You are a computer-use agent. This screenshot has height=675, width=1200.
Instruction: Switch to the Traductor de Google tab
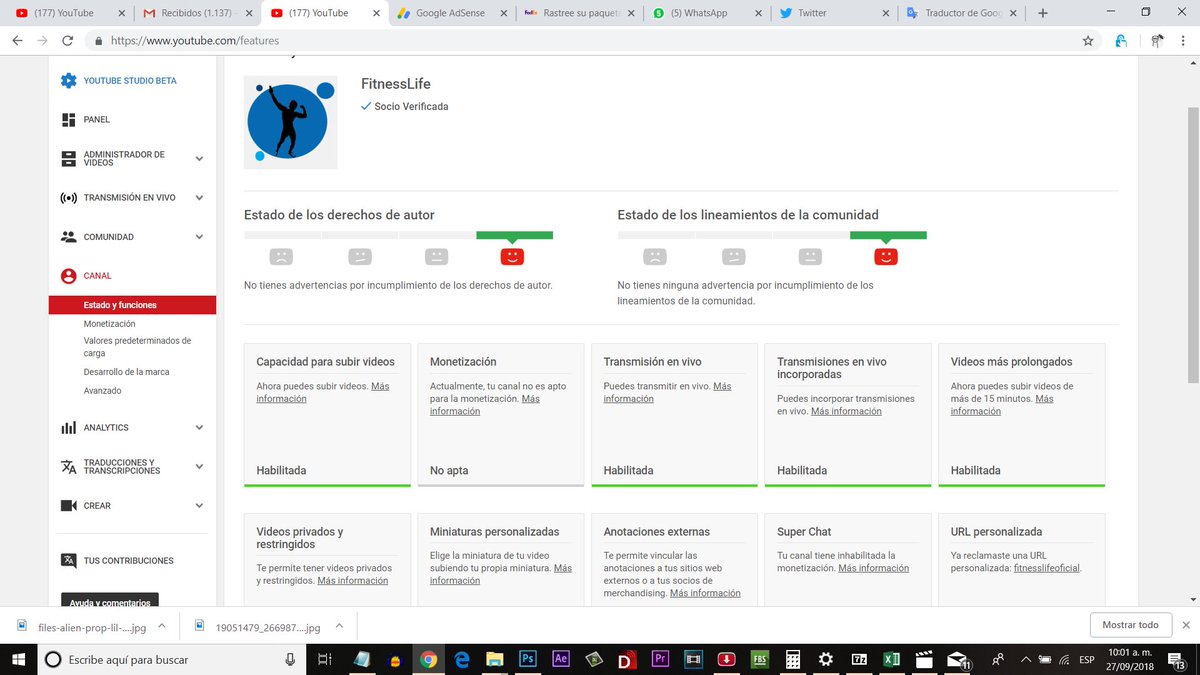point(958,13)
